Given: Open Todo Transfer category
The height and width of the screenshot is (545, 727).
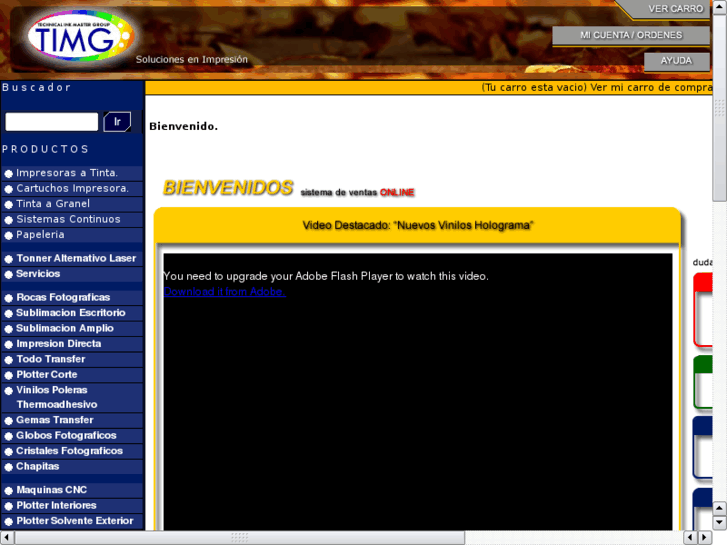Looking at the screenshot, I should 51,359.
